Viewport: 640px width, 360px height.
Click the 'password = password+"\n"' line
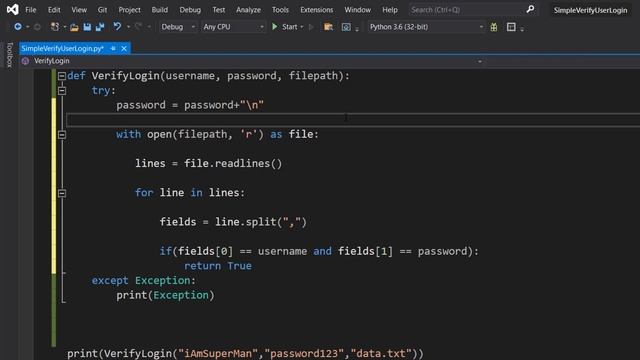point(190,105)
